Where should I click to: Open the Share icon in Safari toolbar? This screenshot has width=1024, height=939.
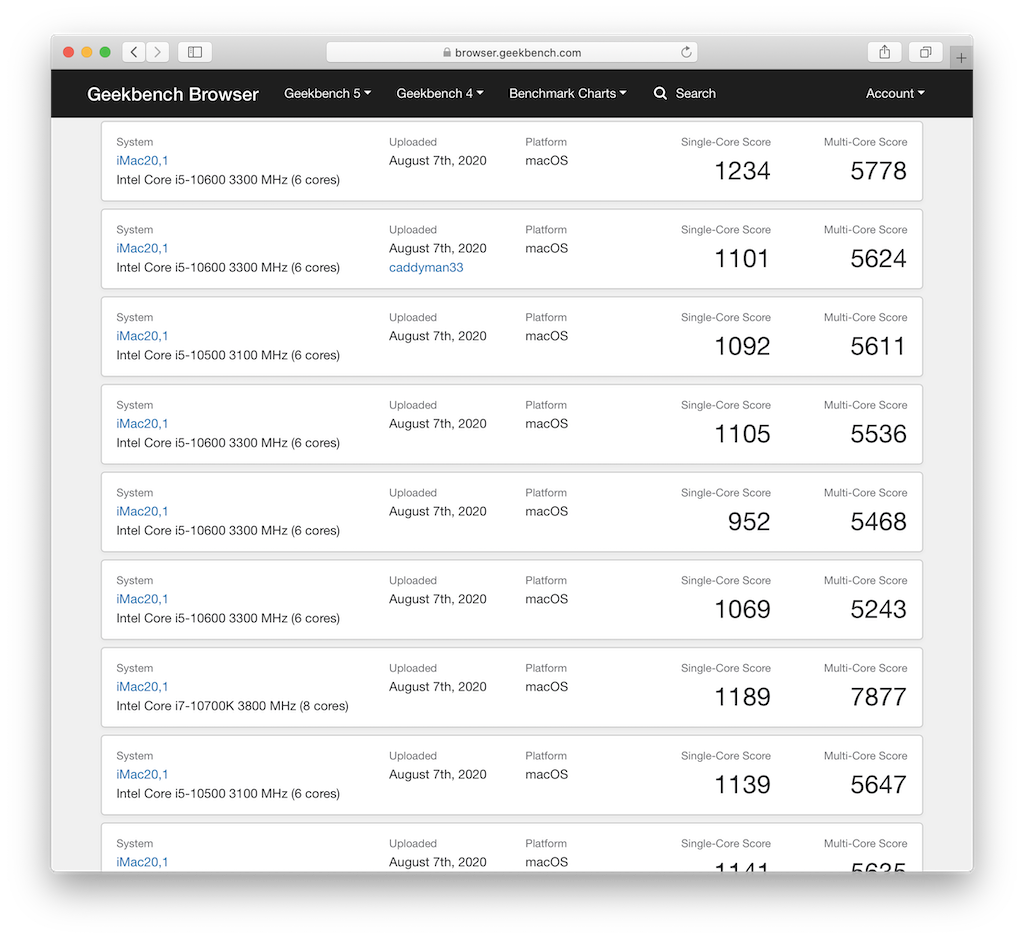pyautogui.click(x=884, y=52)
